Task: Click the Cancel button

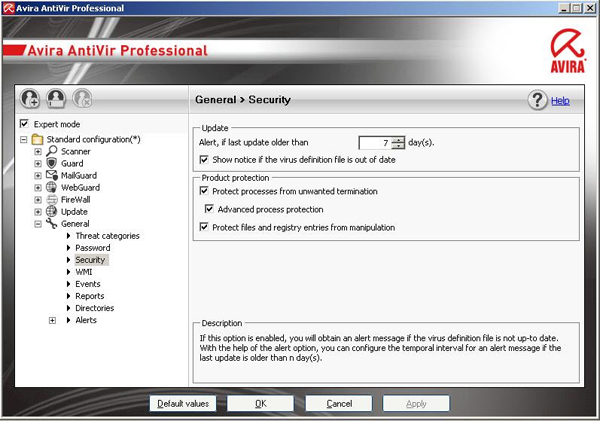Action: (339, 403)
